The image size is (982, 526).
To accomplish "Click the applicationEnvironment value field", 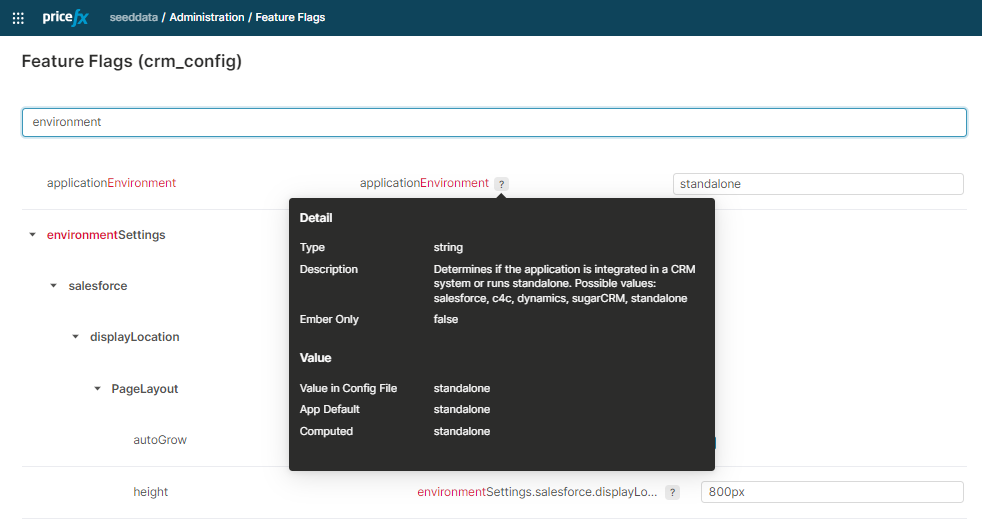I will click(817, 184).
